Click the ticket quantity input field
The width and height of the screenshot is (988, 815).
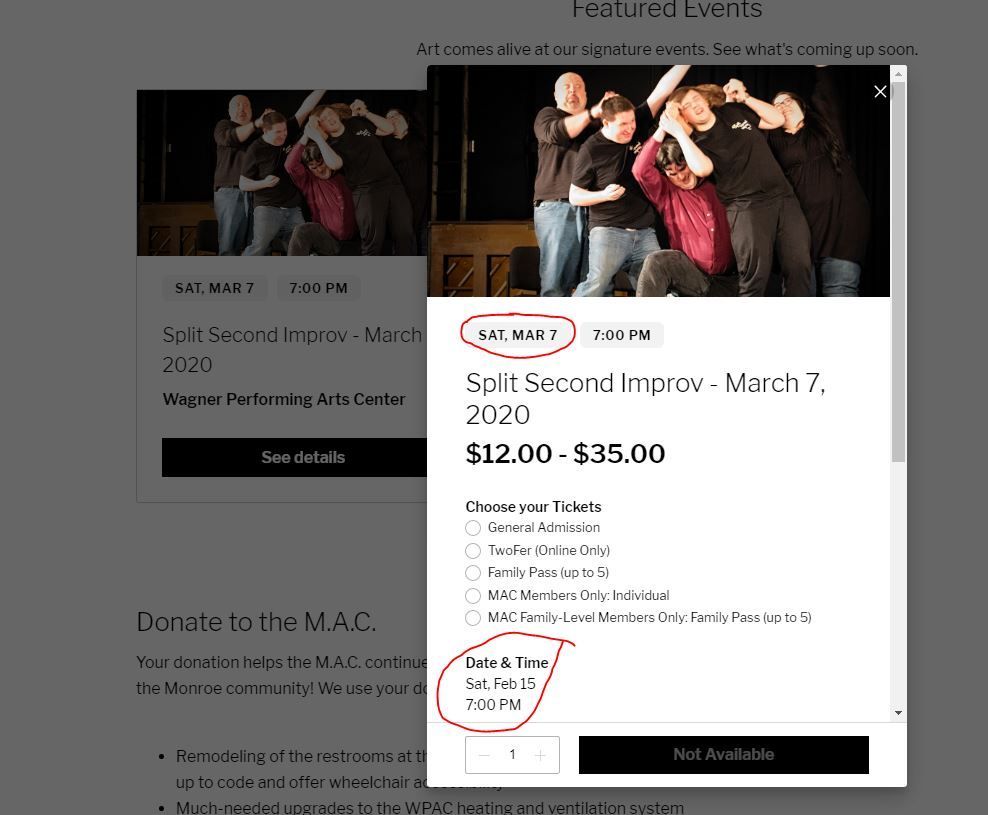512,755
